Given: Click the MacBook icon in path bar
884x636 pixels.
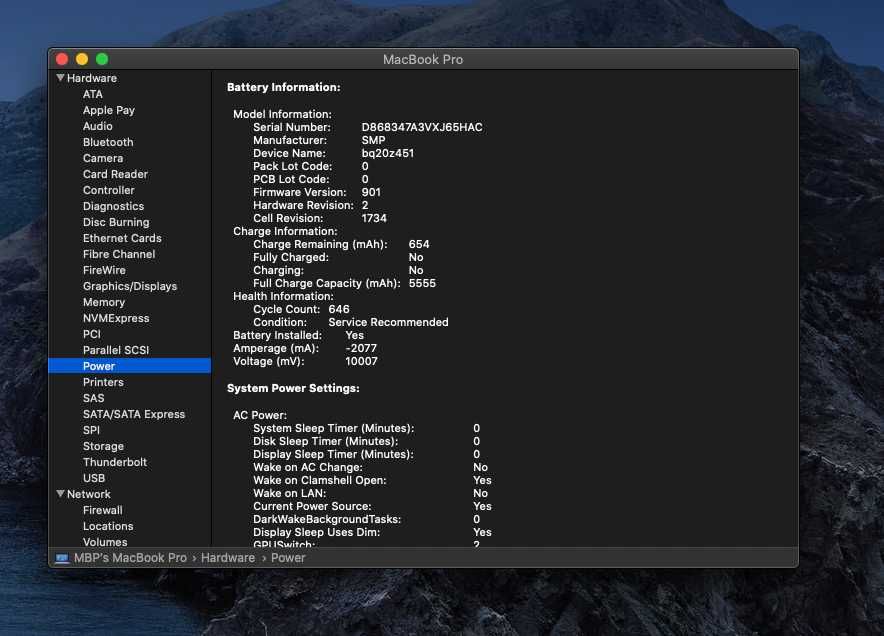Looking at the screenshot, I should [x=62, y=558].
